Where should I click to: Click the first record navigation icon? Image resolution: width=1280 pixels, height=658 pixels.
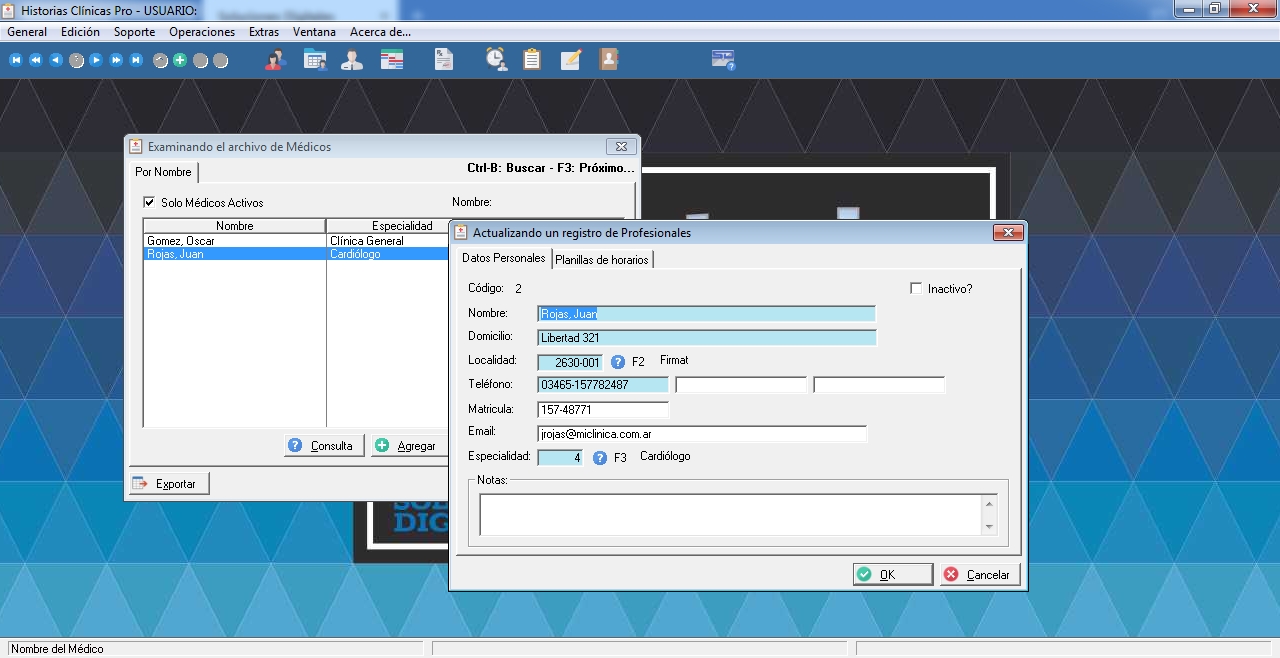[16, 60]
